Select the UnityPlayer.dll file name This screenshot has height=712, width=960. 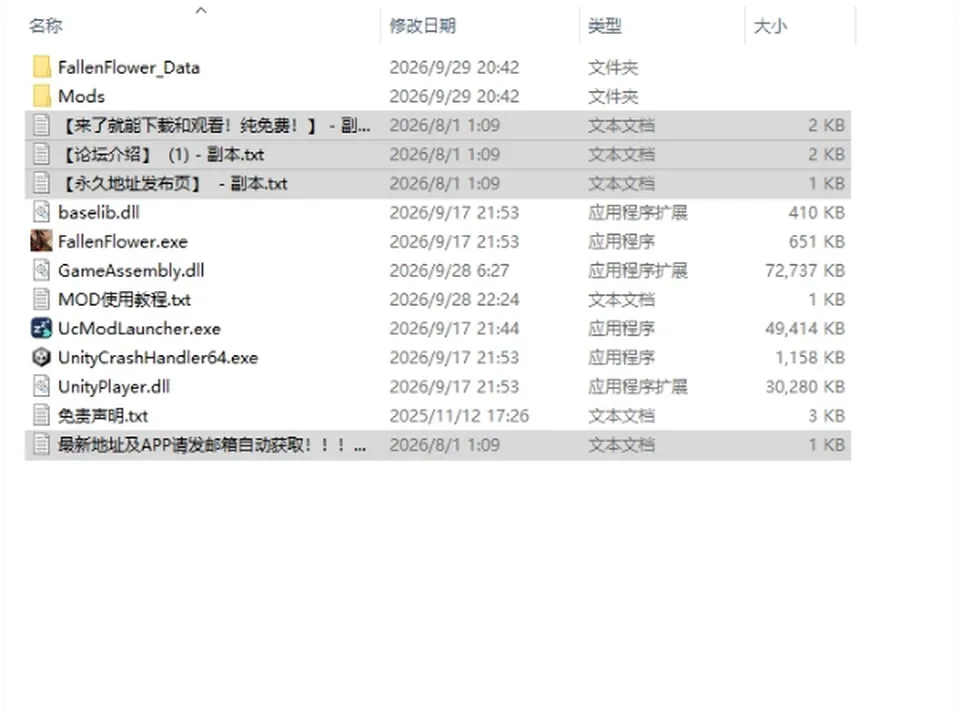pos(114,387)
